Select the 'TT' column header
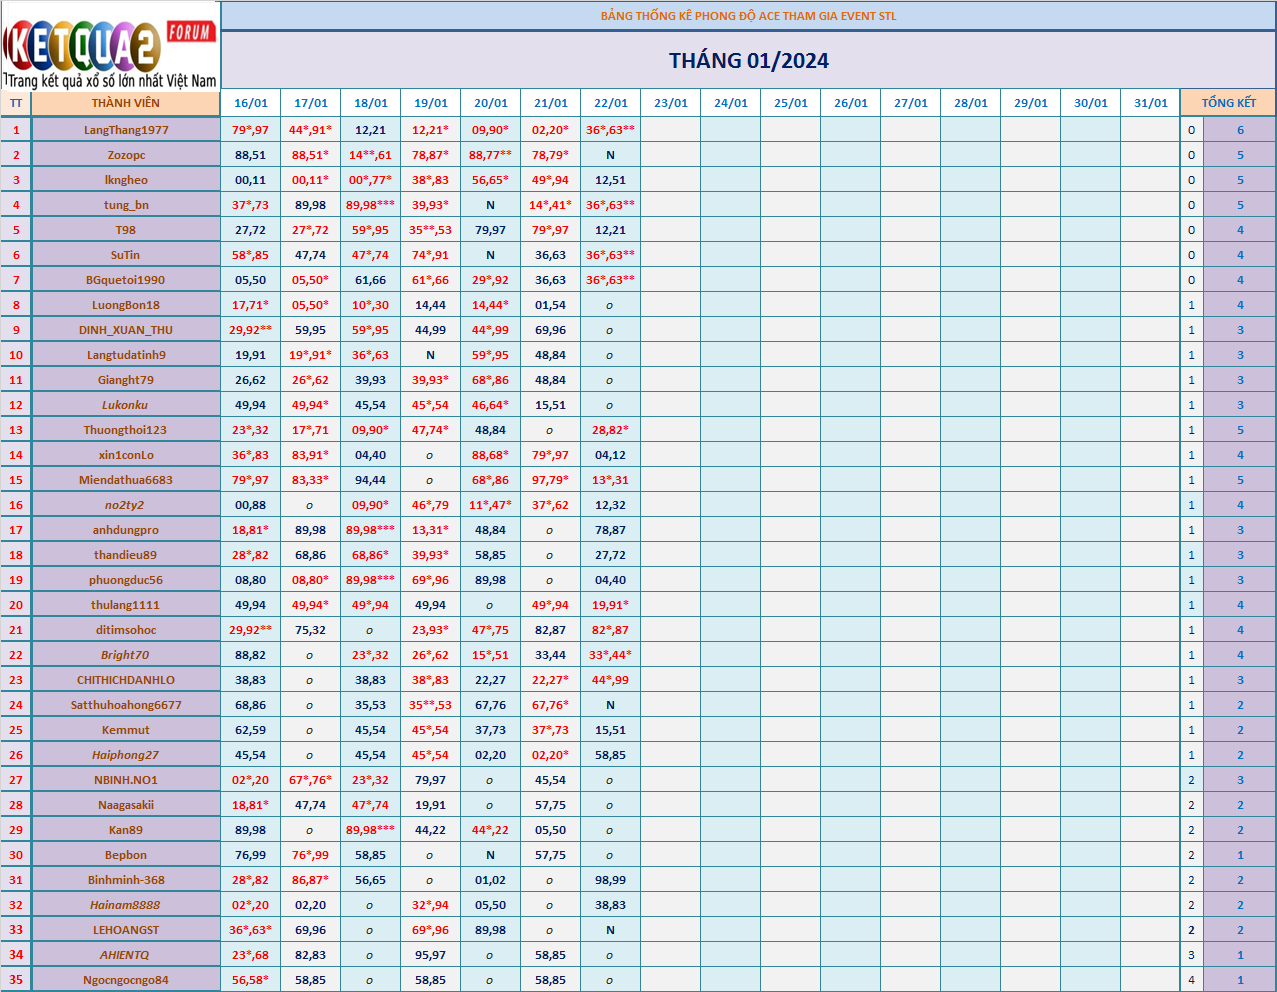The width and height of the screenshot is (1277, 992). coord(16,103)
